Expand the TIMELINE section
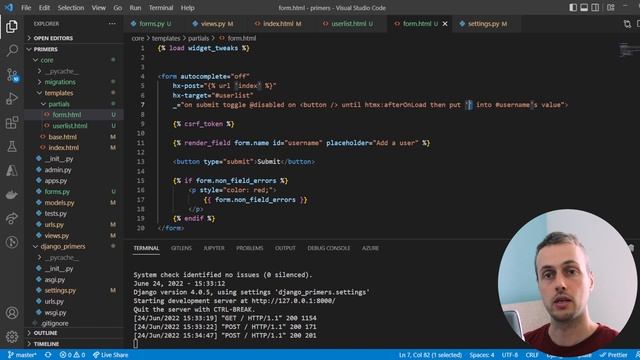Viewport: 640px width, 360px height. (73, 344)
